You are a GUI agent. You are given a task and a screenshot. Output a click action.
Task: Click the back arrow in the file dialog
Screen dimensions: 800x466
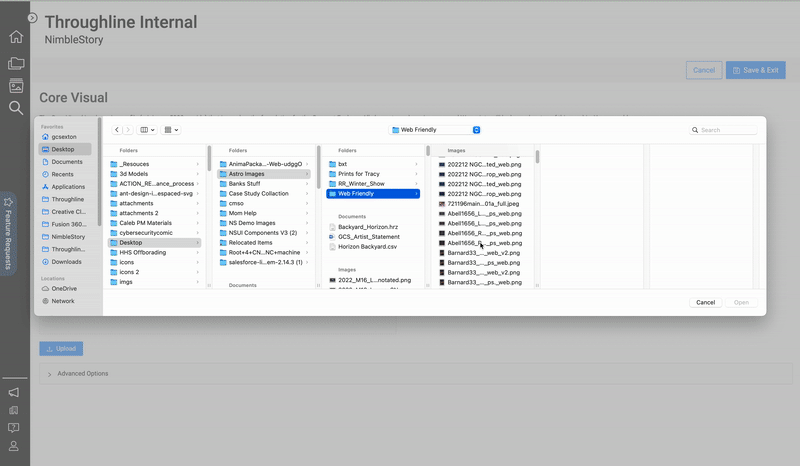[117, 130]
